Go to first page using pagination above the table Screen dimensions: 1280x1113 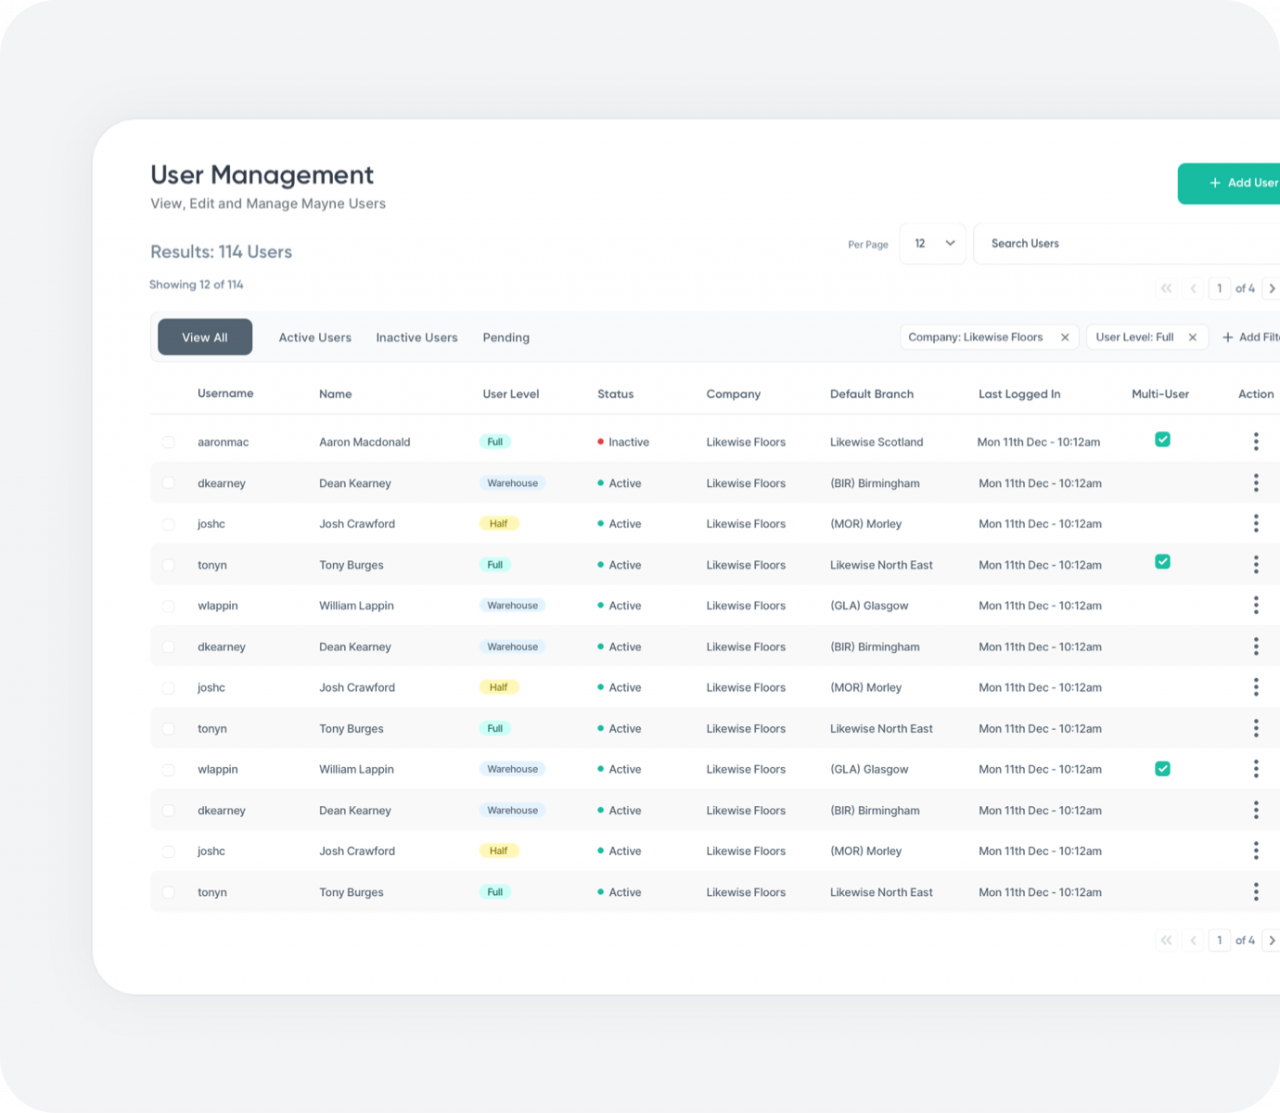click(1166, 289)
